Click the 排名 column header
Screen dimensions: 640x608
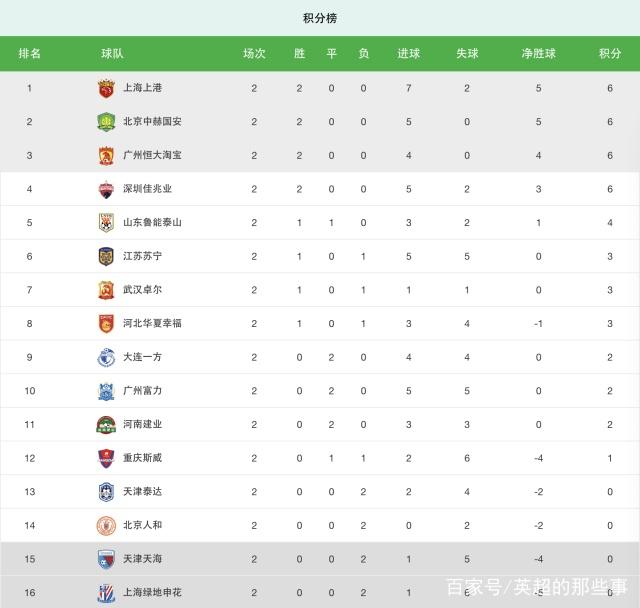[x=30, y=53]
